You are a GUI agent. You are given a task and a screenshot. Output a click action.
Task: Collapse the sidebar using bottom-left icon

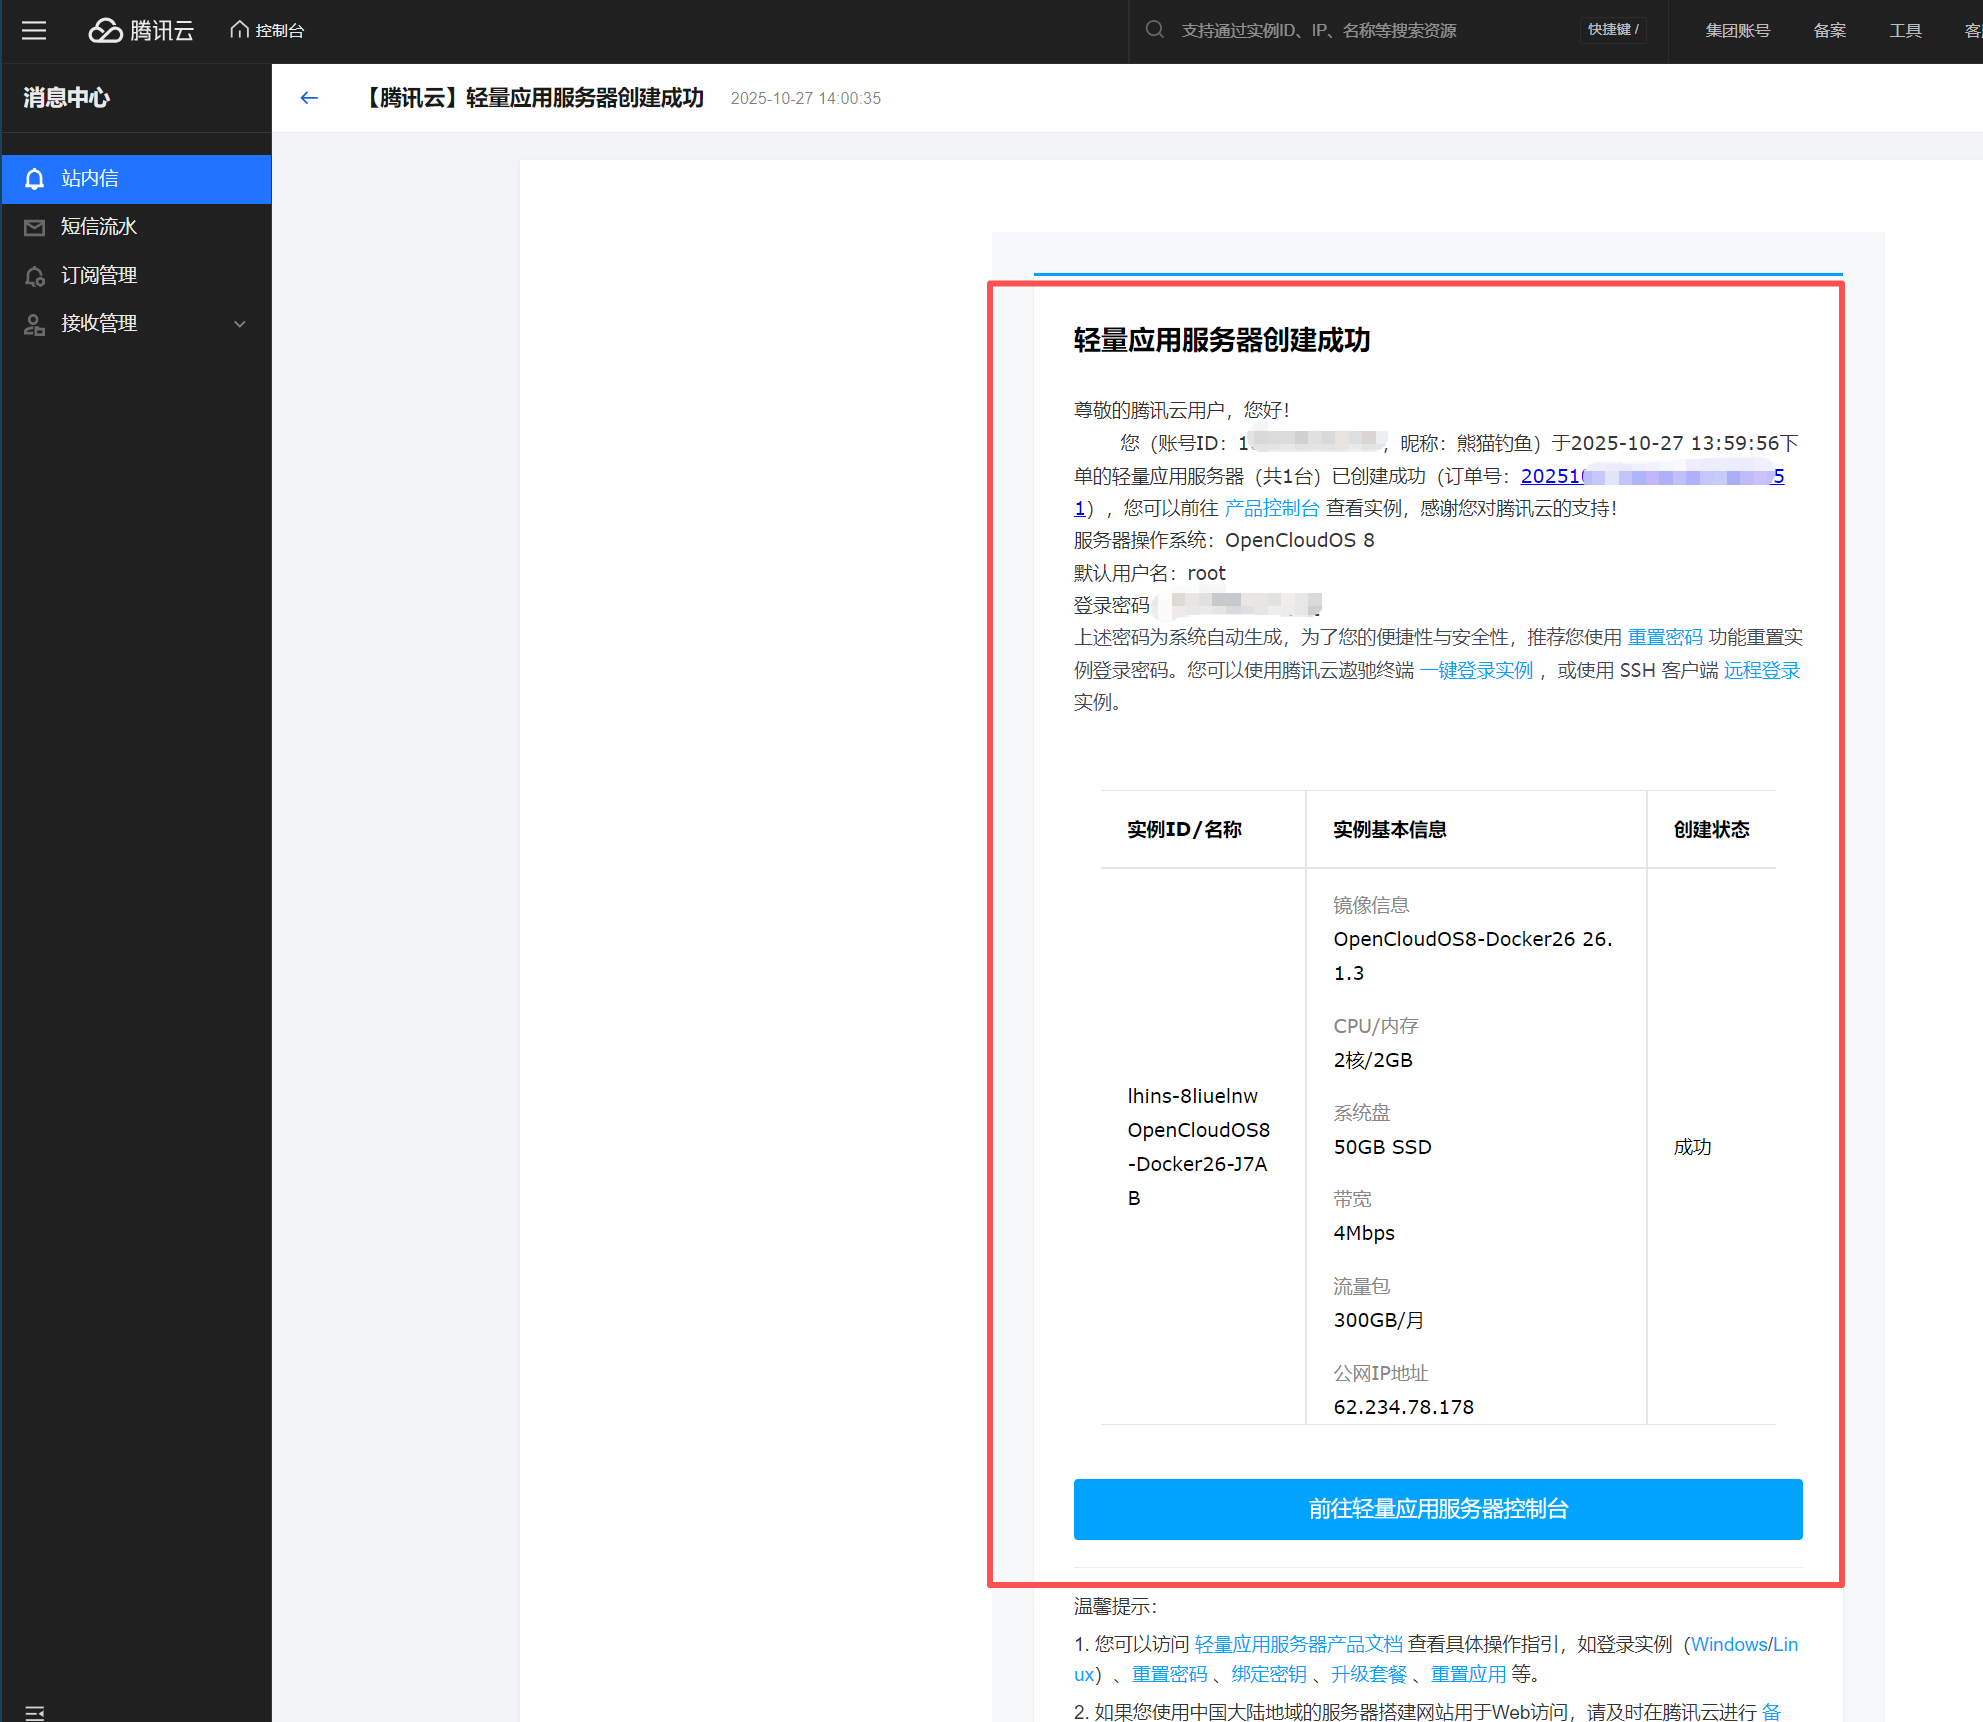pos(35,1711)
